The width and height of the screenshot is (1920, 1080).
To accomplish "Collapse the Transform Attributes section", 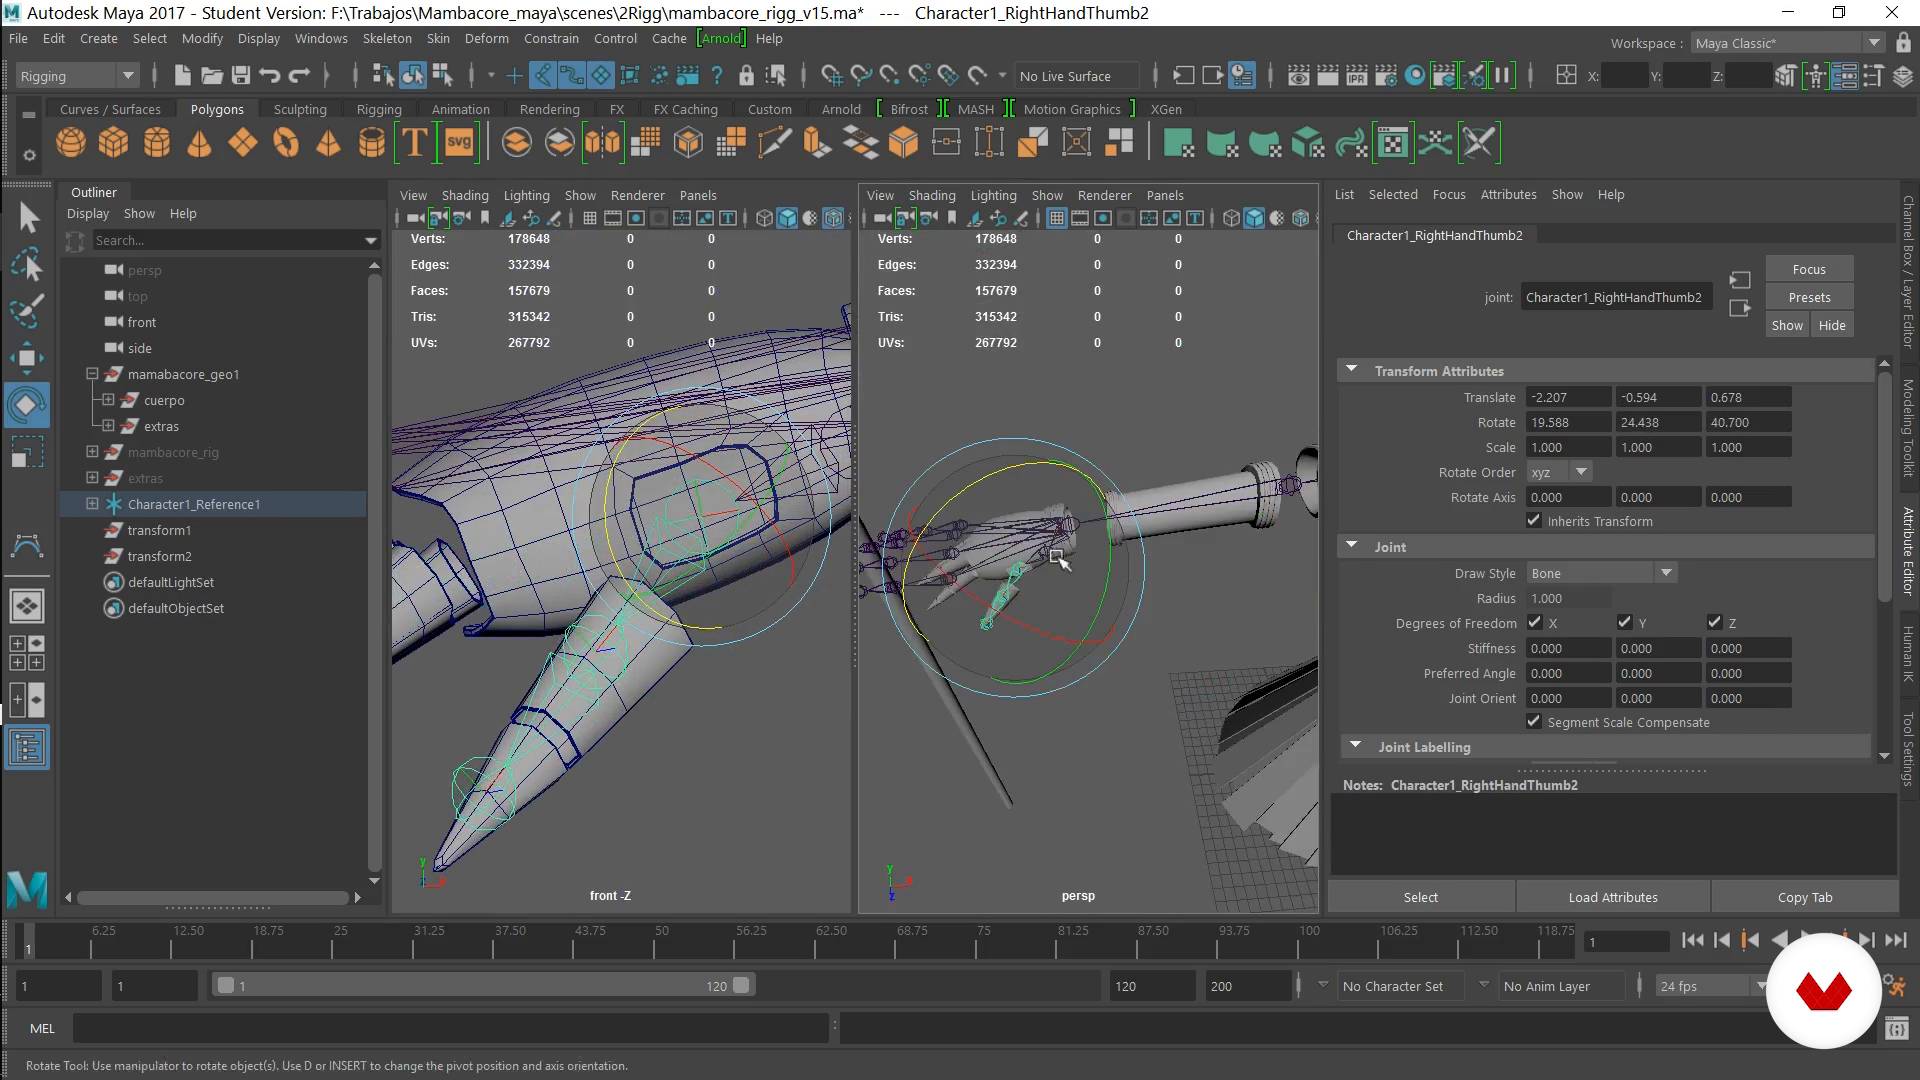I will click(1352, 370).
